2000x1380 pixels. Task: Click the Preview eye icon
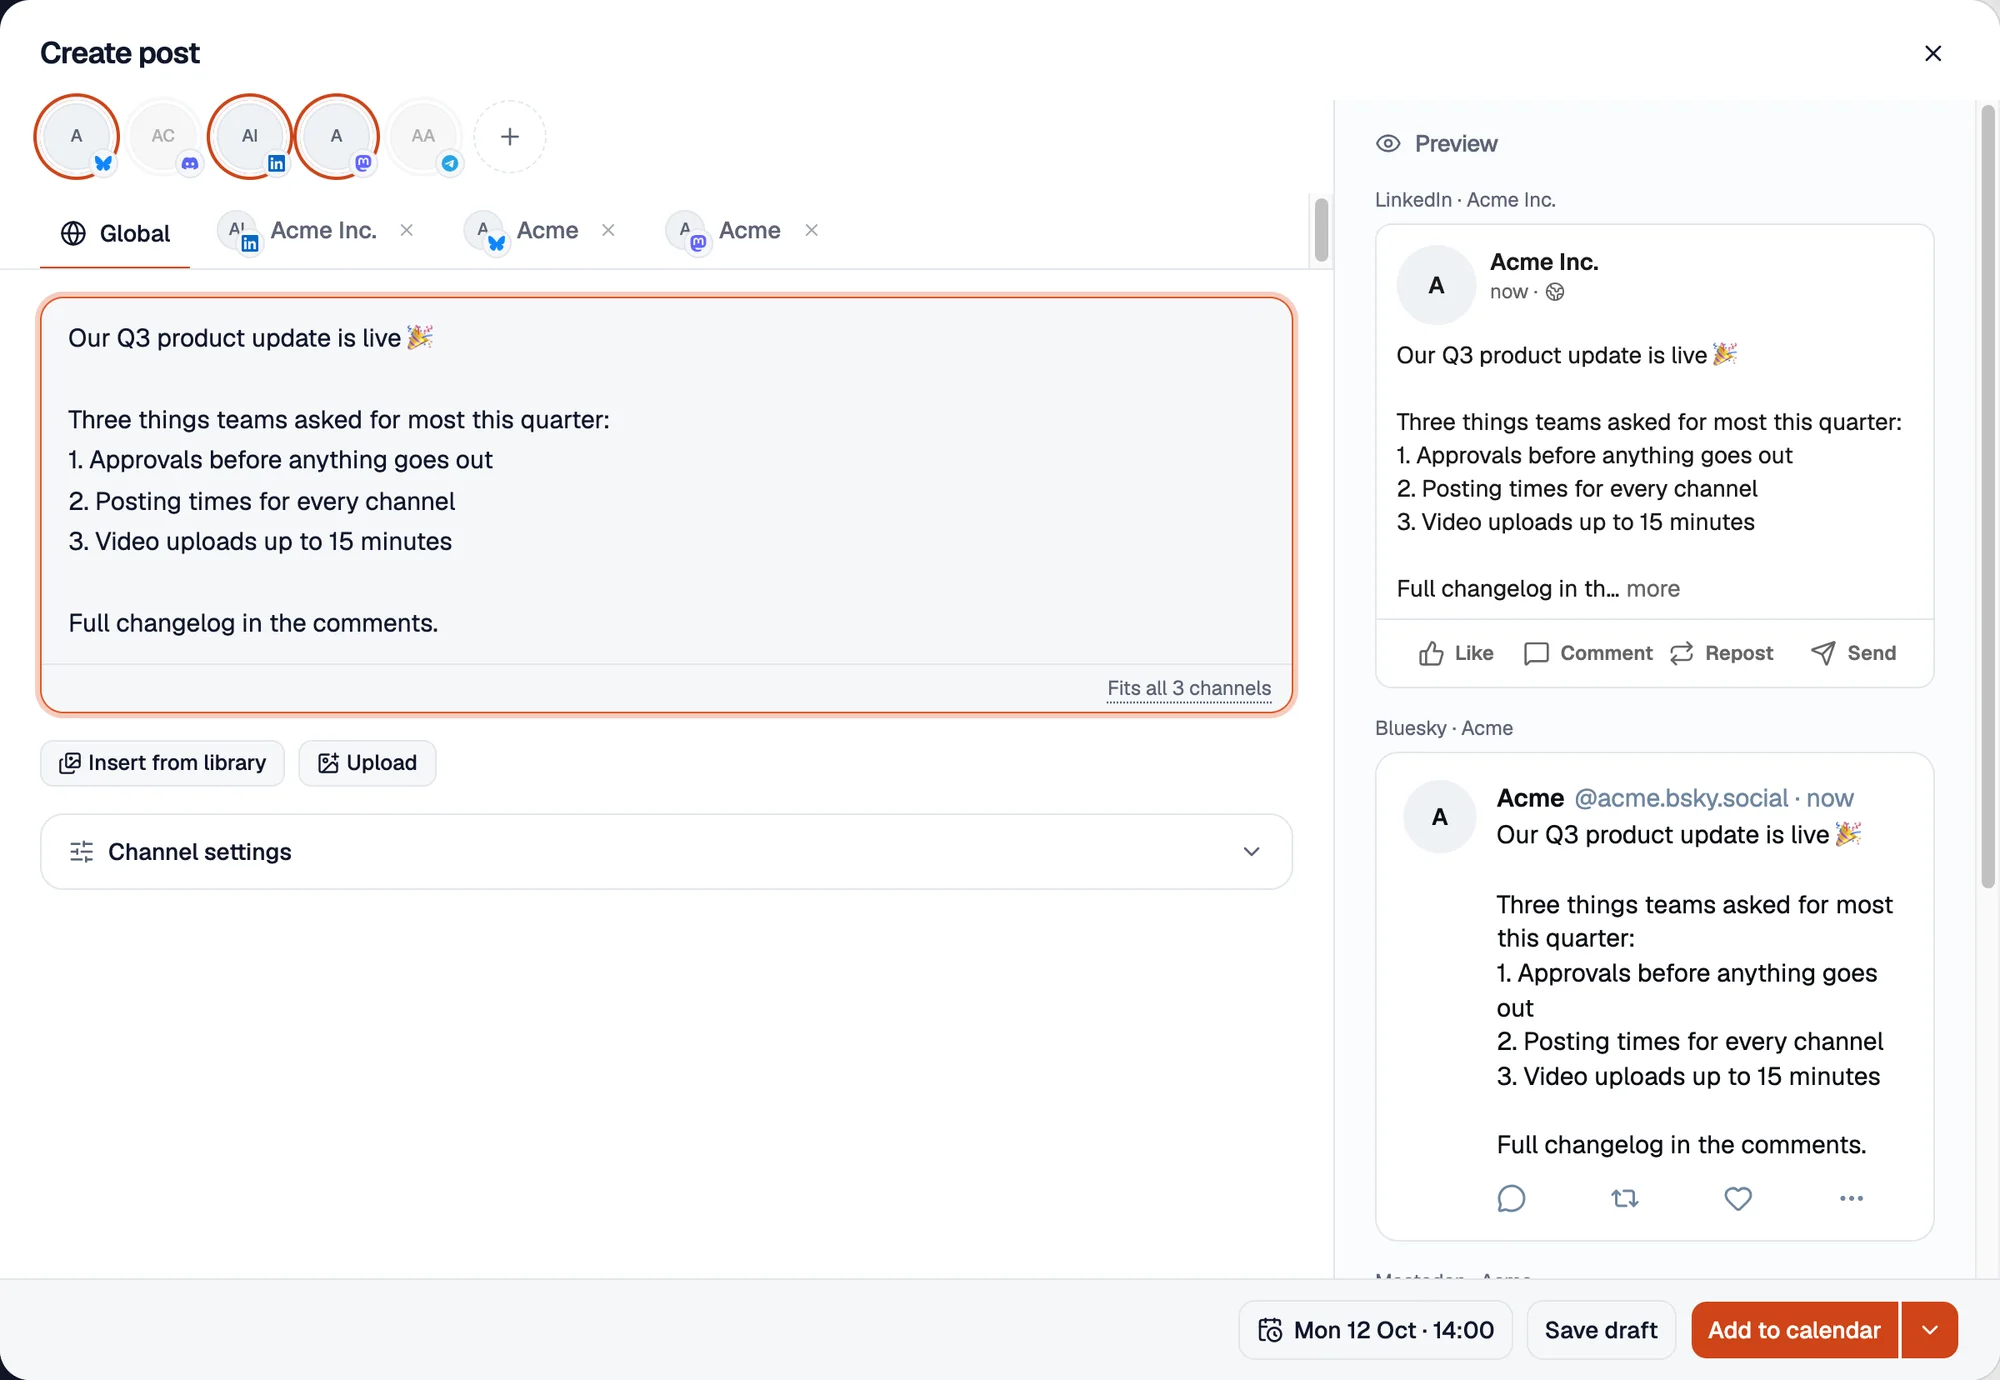point(1388,144)
